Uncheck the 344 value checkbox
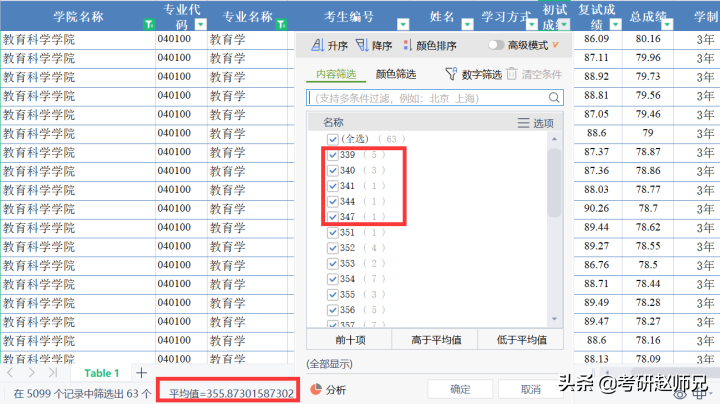Screen dimensions: 720x404 pos(333,202)
